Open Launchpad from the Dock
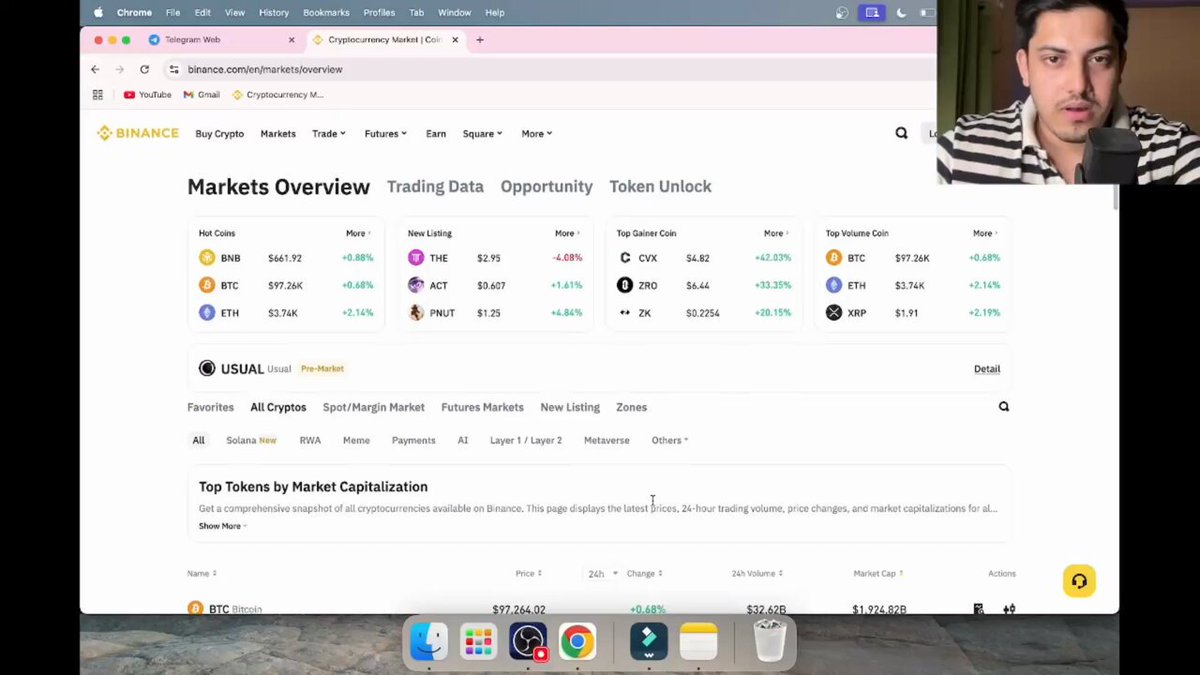 (478, 642)
